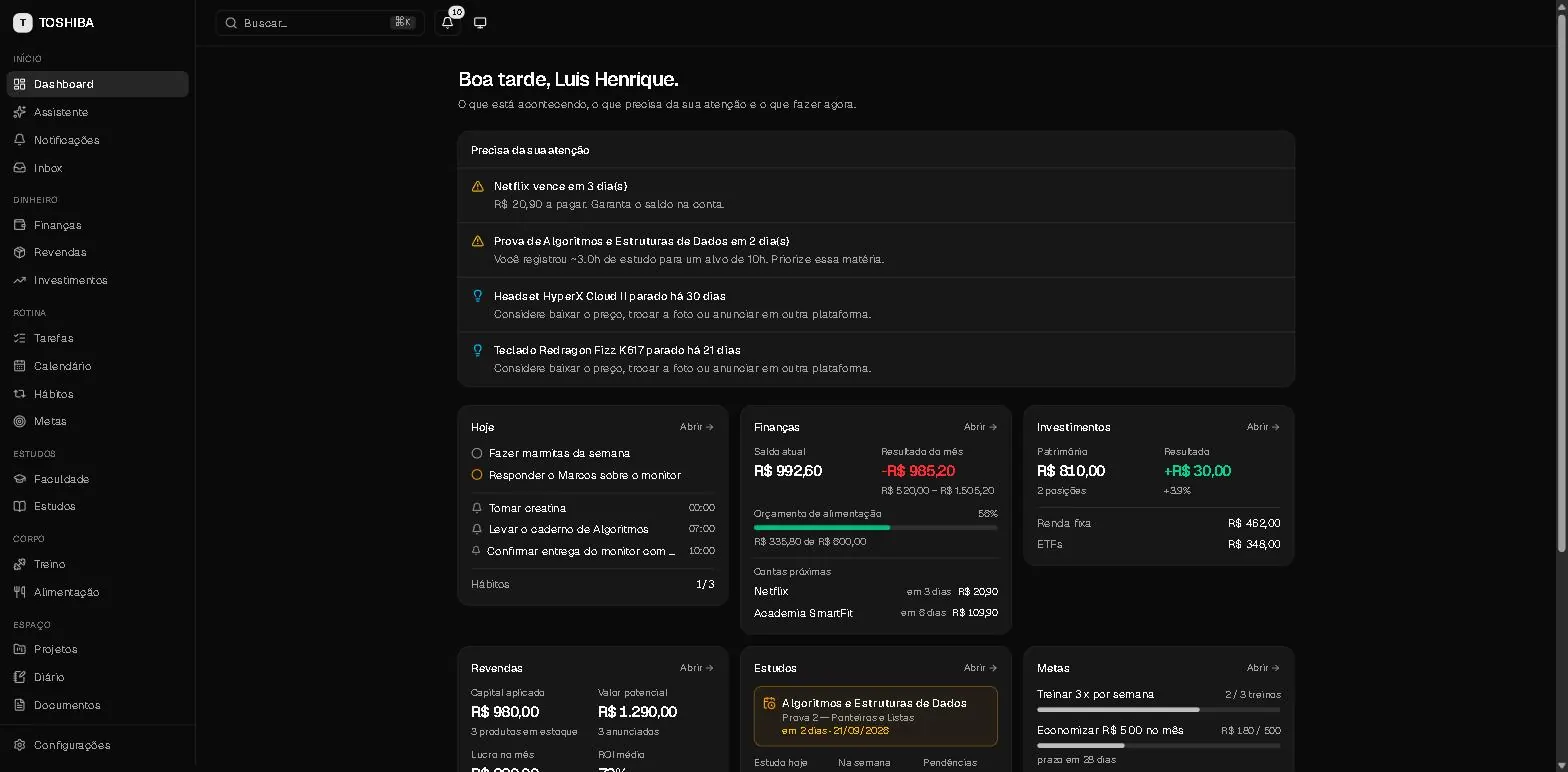Mark "Fazer marmitas da semana" as done
The width and height of the screenshot is (1568, 772).
tap(477, 453)
